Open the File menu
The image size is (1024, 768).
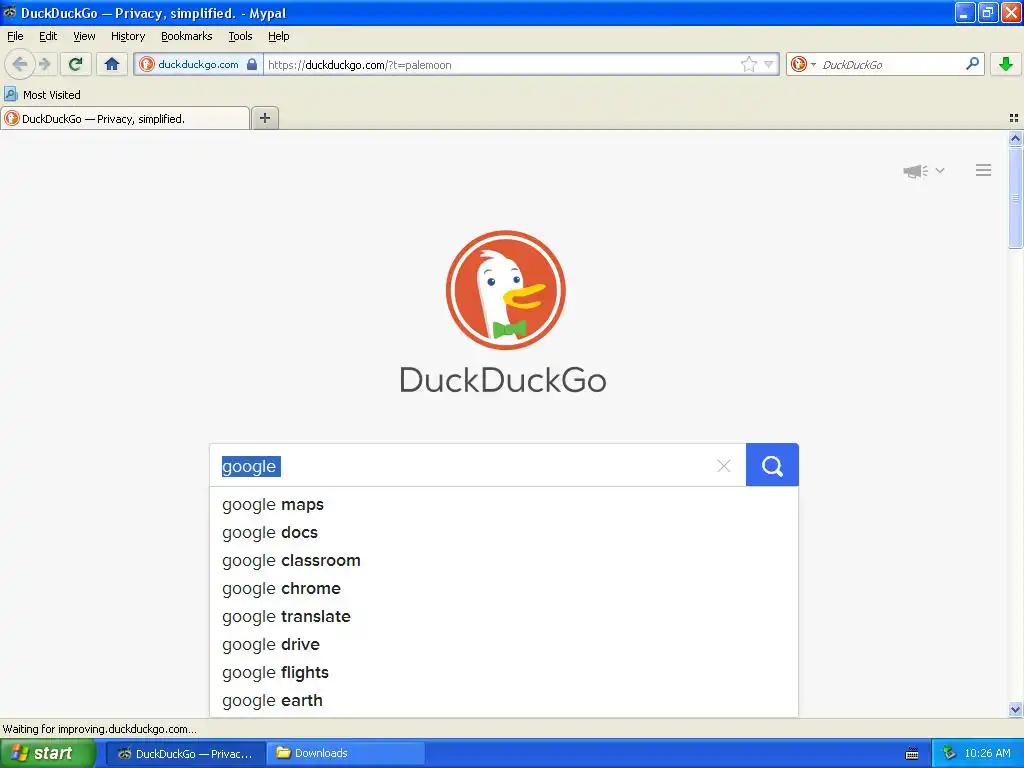15,36
